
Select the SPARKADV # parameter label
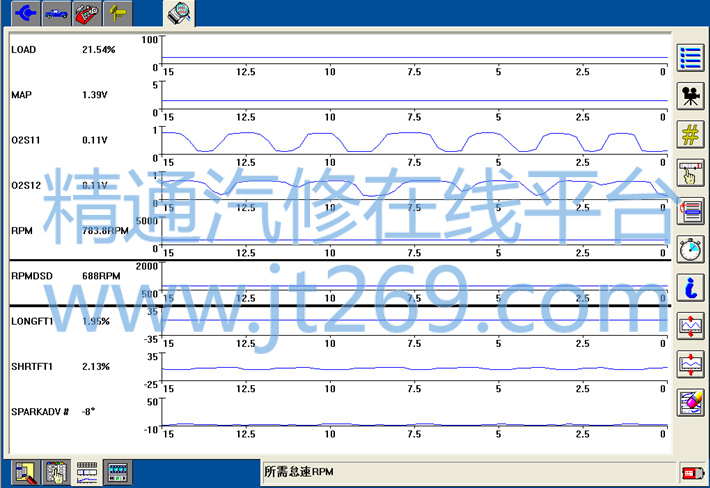pyautogui.click(x=40, y=412)
